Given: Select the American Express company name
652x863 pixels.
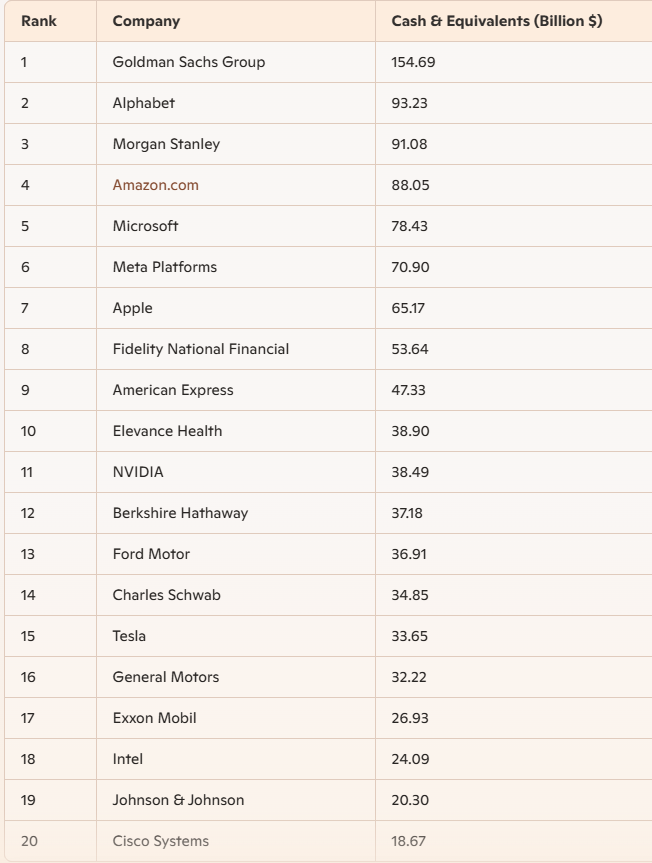Looking at the screenshot, I should [x=172, y=390].
